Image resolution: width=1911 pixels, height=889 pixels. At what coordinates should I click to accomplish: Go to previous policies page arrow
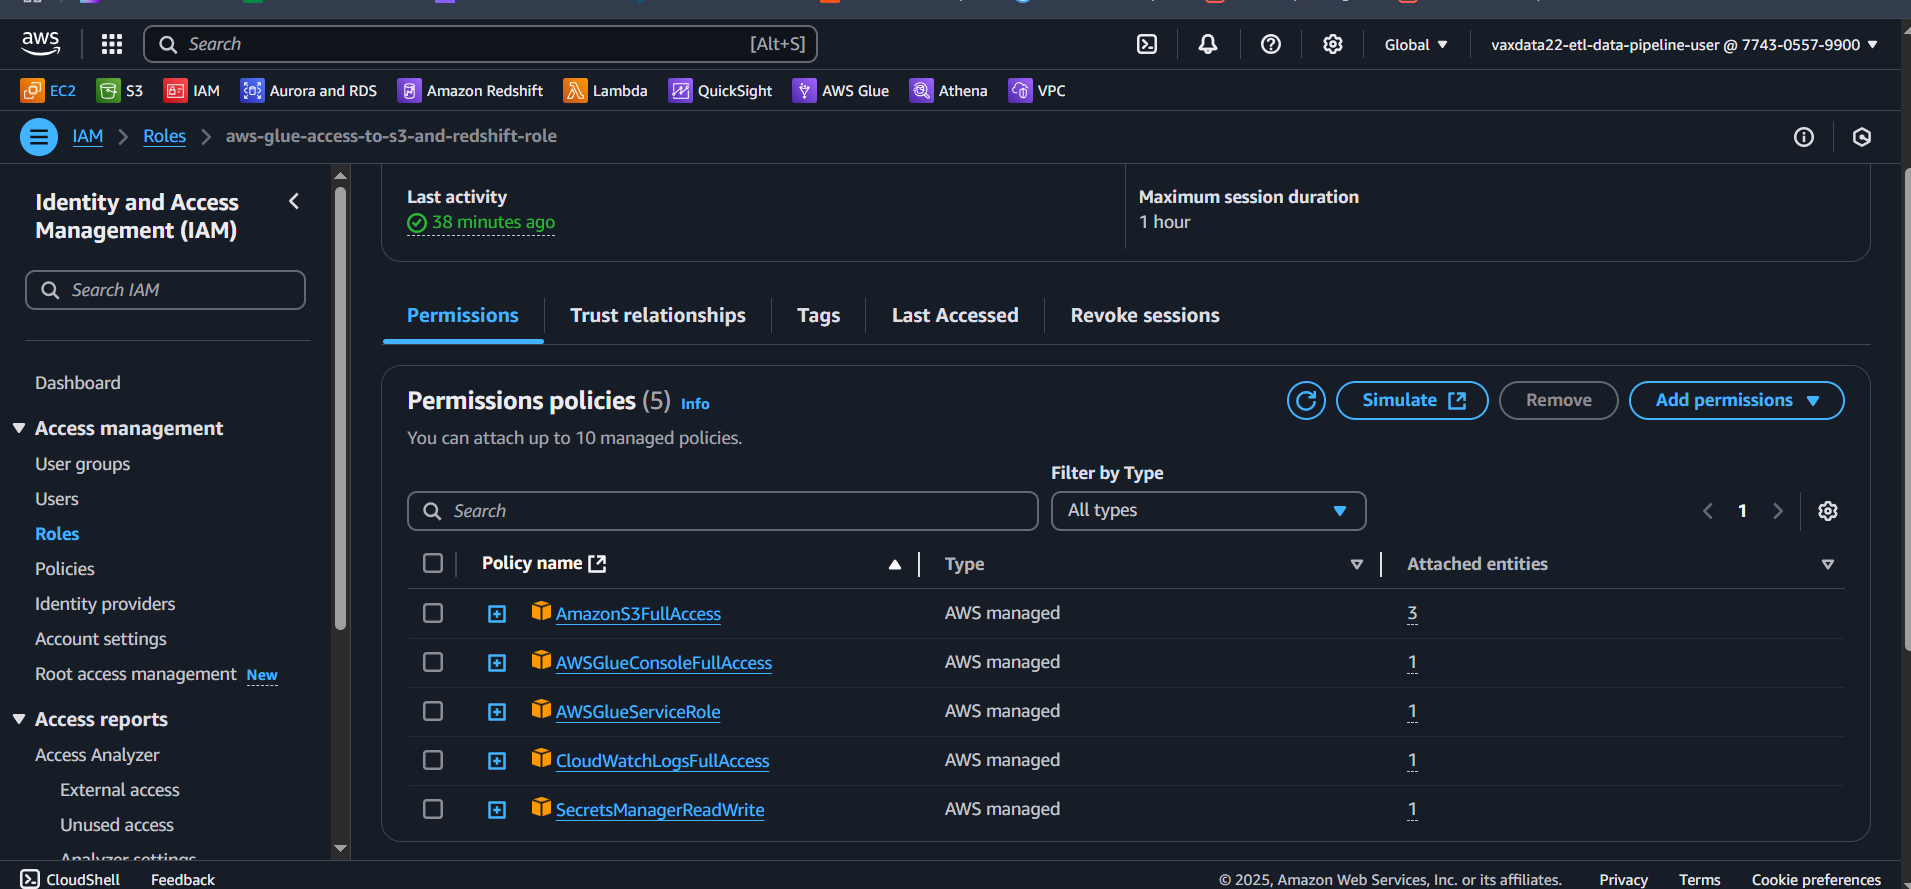click(x=1708, y=511)
